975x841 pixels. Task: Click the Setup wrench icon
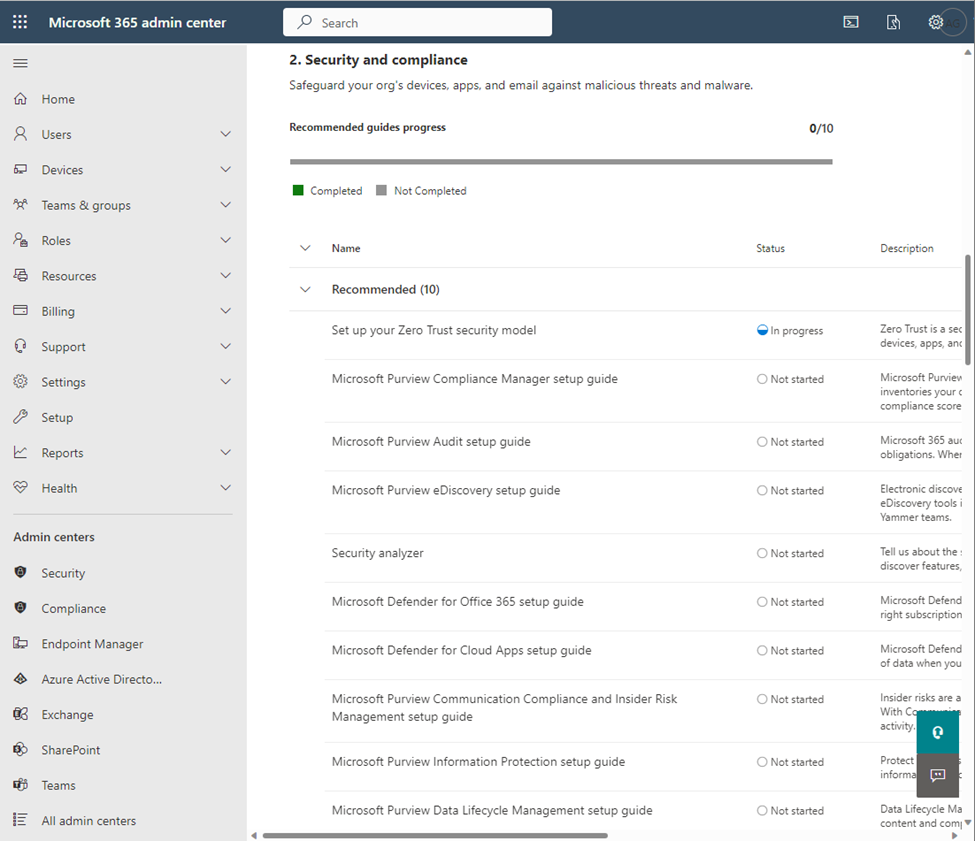coord(21,416)
